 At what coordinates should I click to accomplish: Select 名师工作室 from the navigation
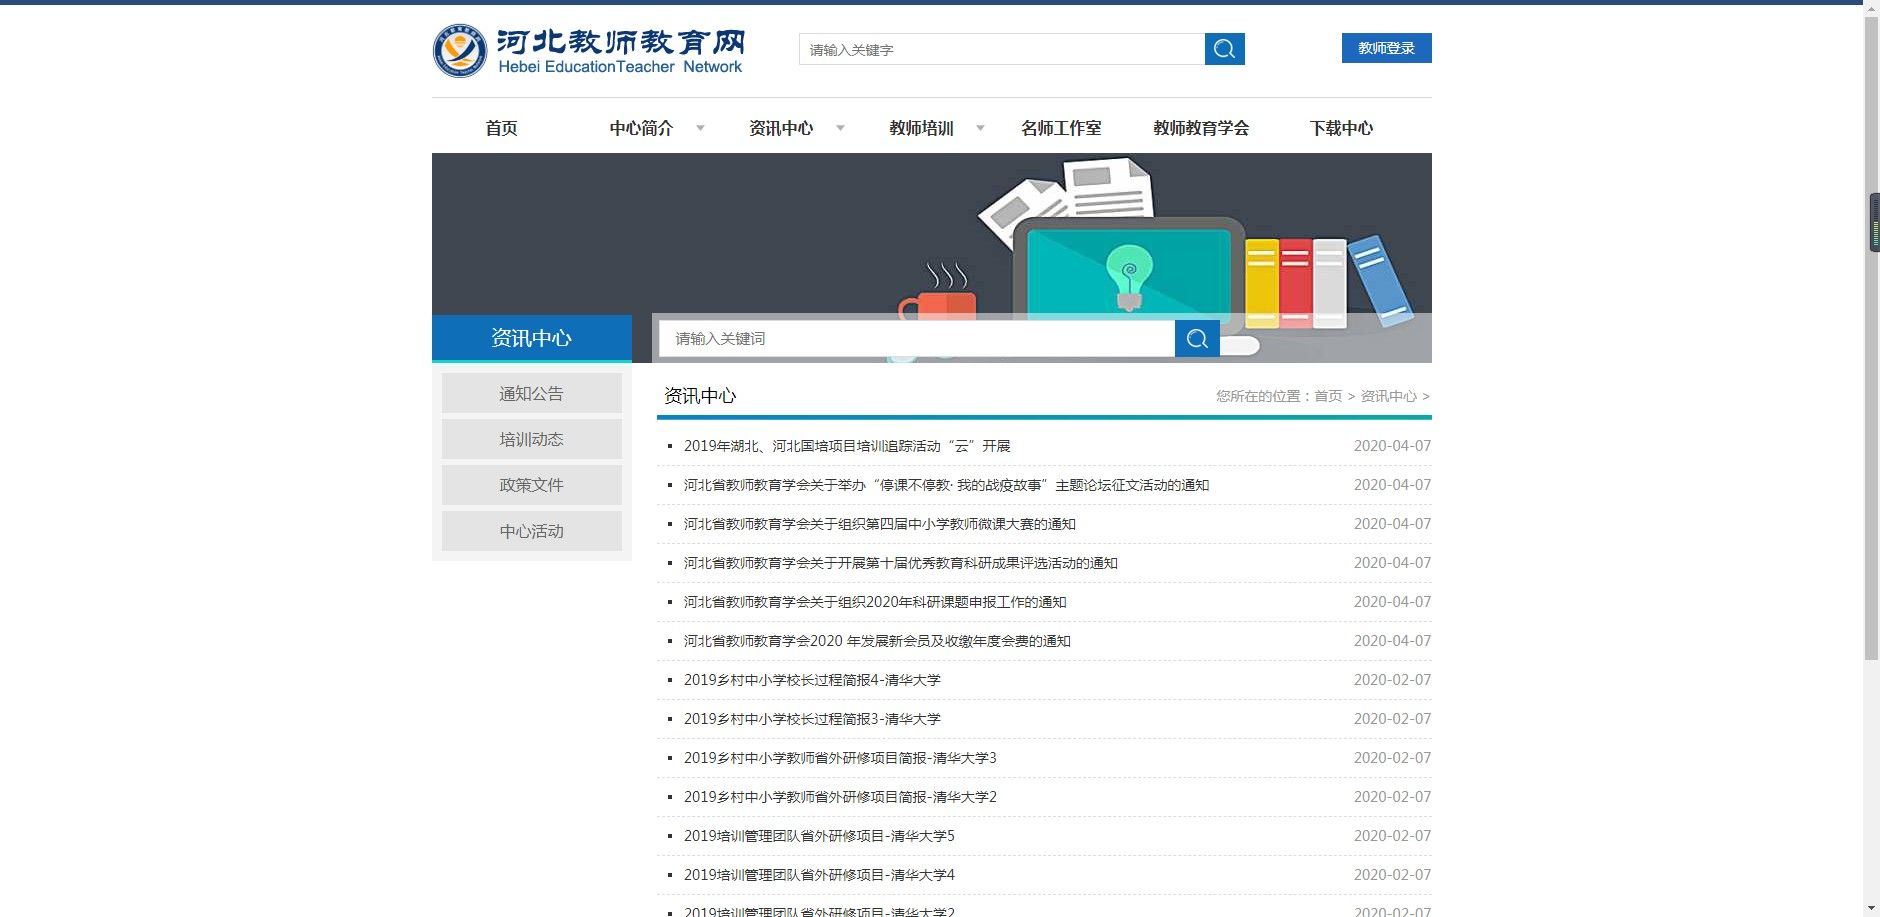pos(1063,127)
